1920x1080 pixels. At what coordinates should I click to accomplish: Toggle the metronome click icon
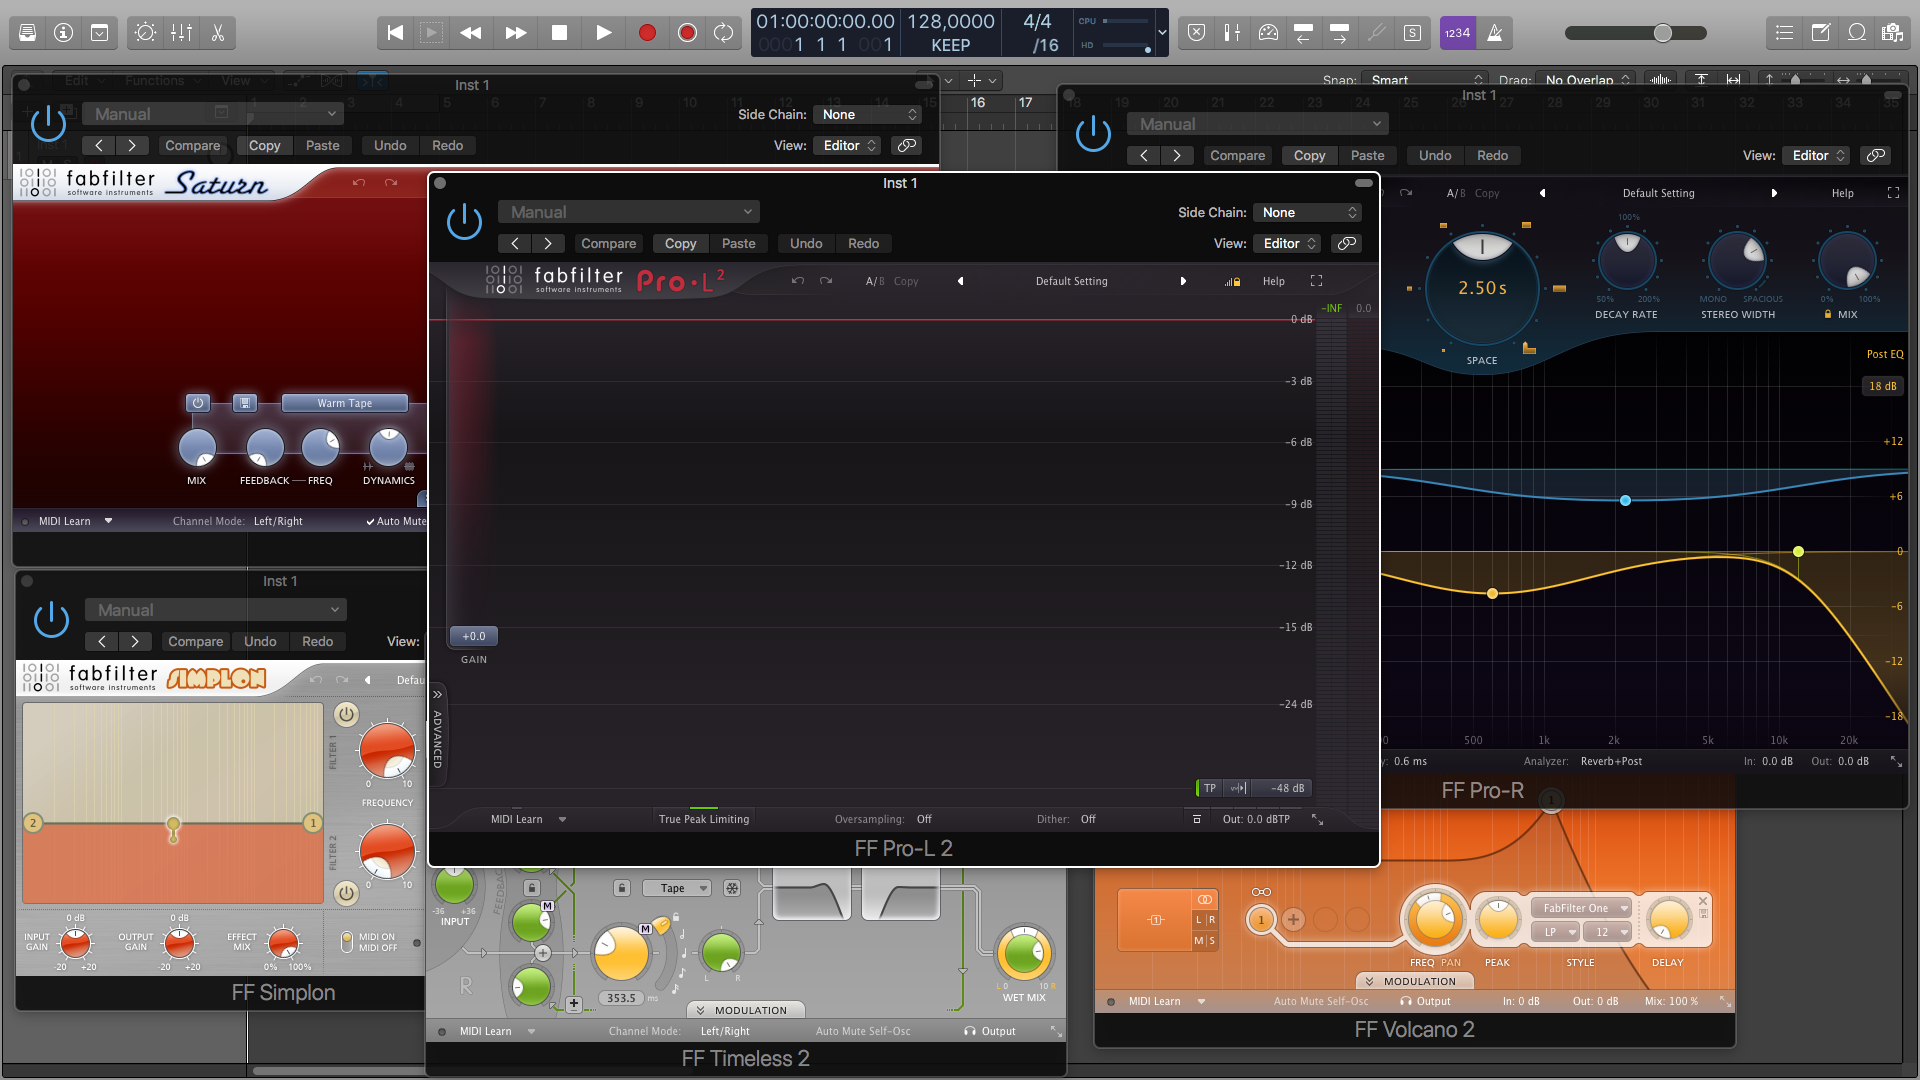click(1494, 33)
